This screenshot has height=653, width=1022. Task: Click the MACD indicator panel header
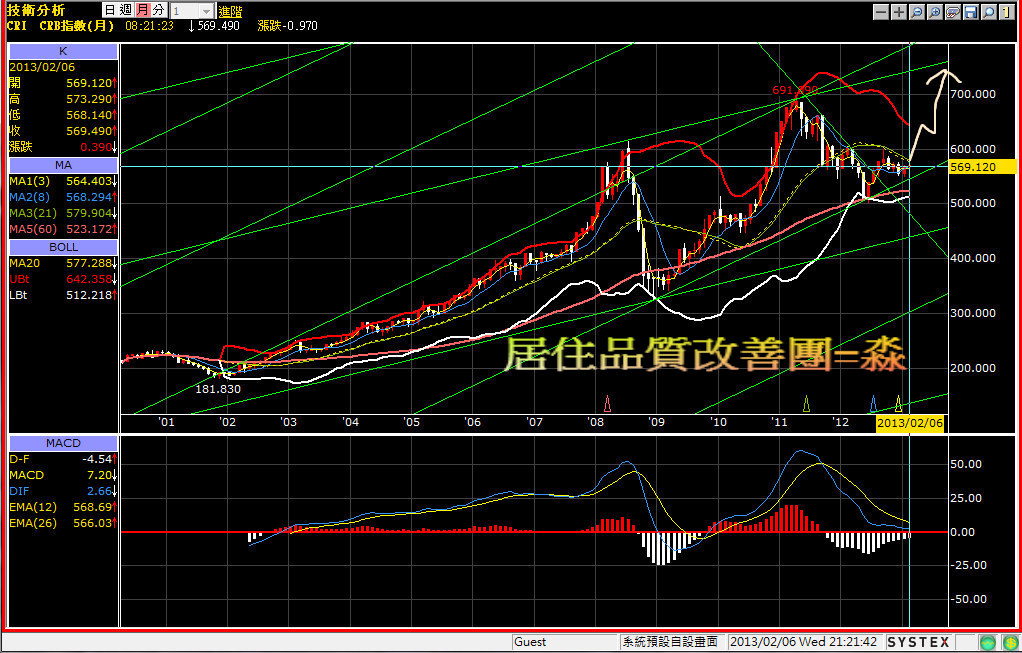point(62,443)
